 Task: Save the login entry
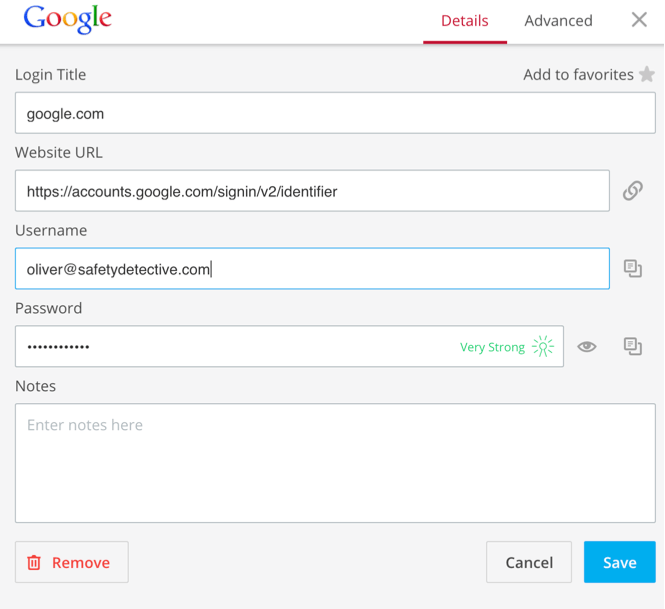click(619, 562)
